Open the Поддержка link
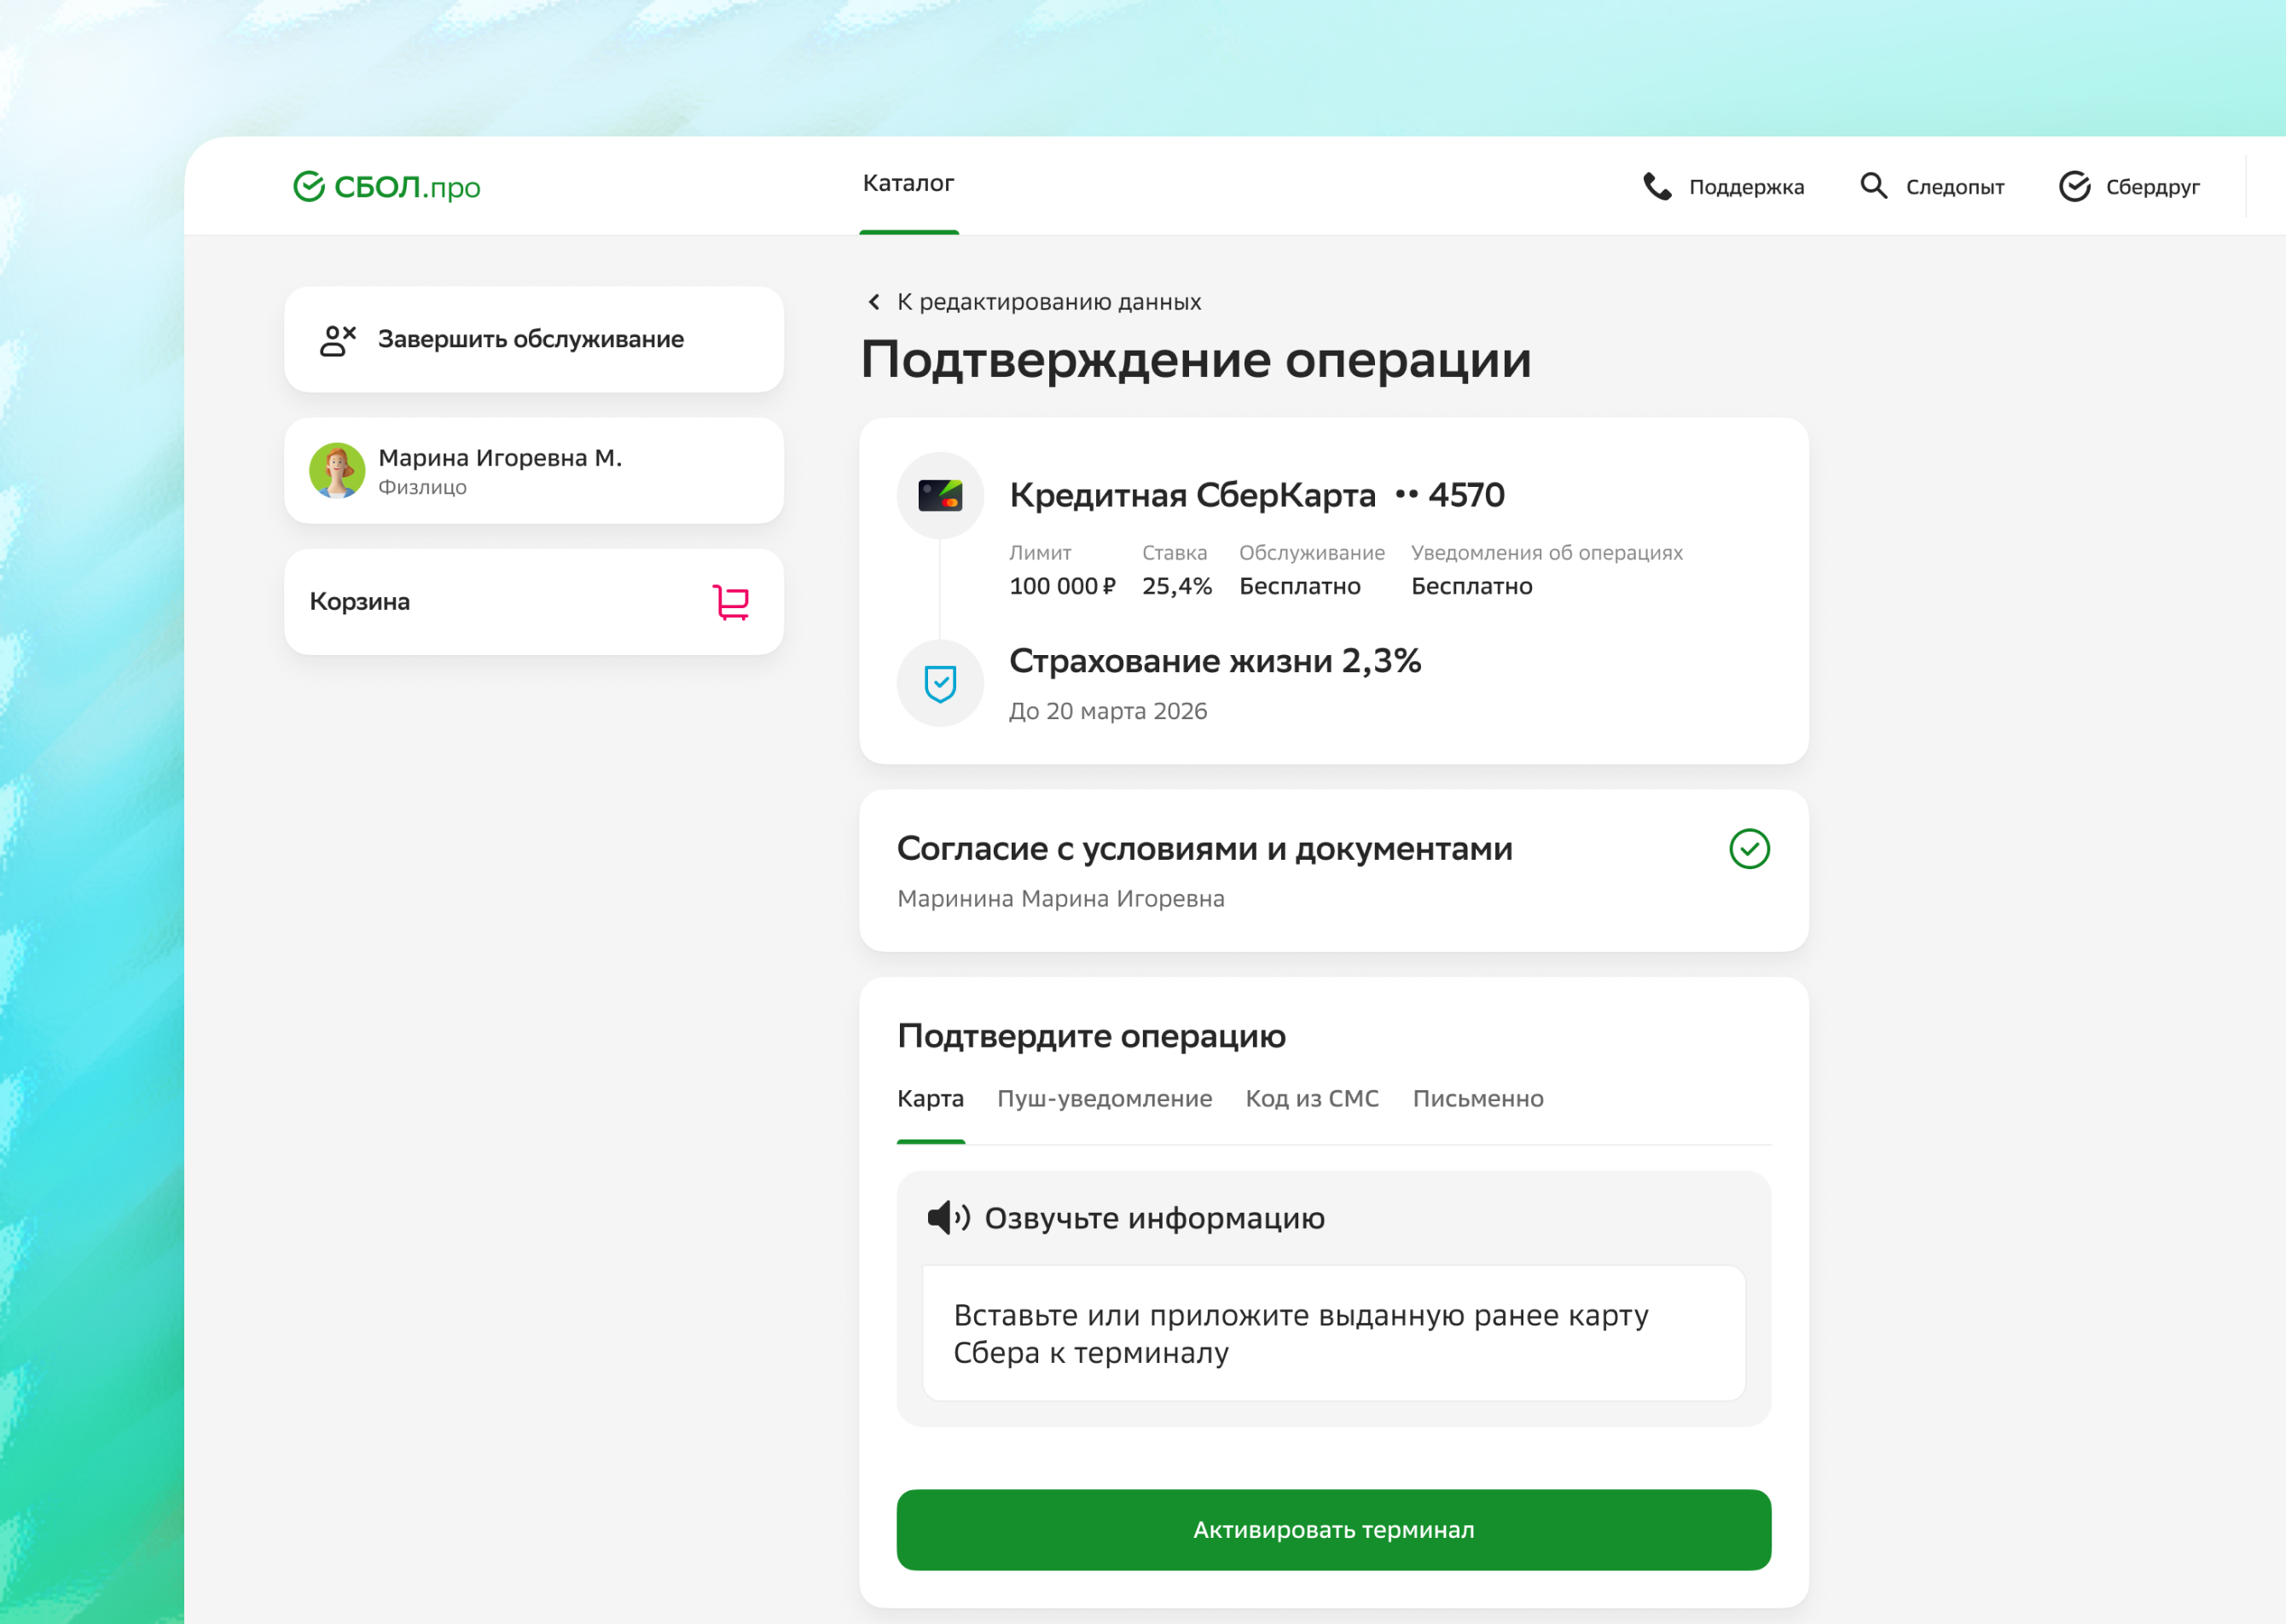The image size is (2286, 1624). [x=1724, y=187]
